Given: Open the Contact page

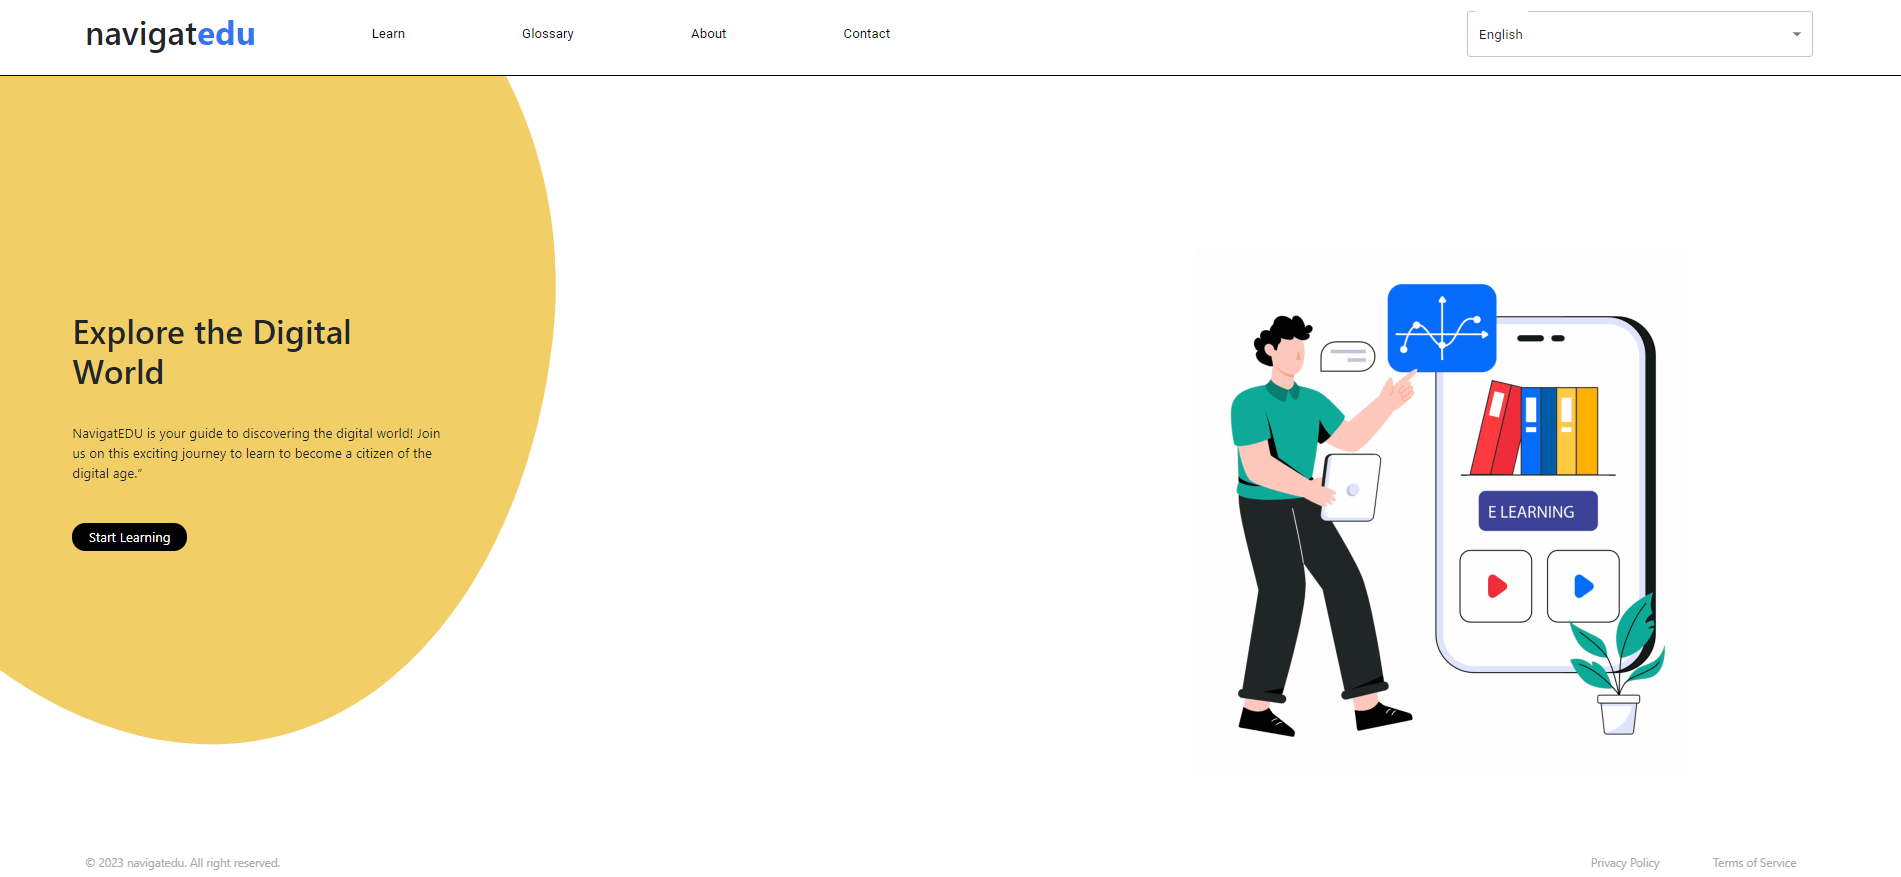Looking at the screenshot, I should [x=867, y=34].
